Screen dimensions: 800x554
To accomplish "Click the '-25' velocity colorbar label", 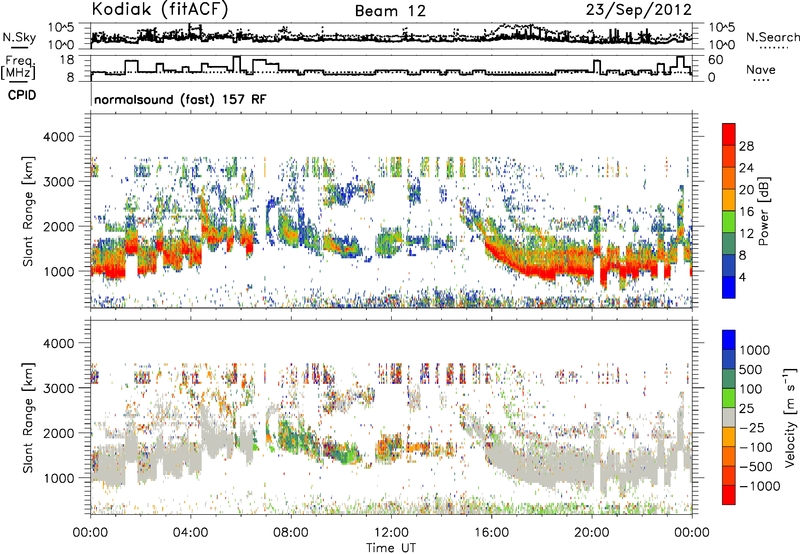I will coord(753,427).
